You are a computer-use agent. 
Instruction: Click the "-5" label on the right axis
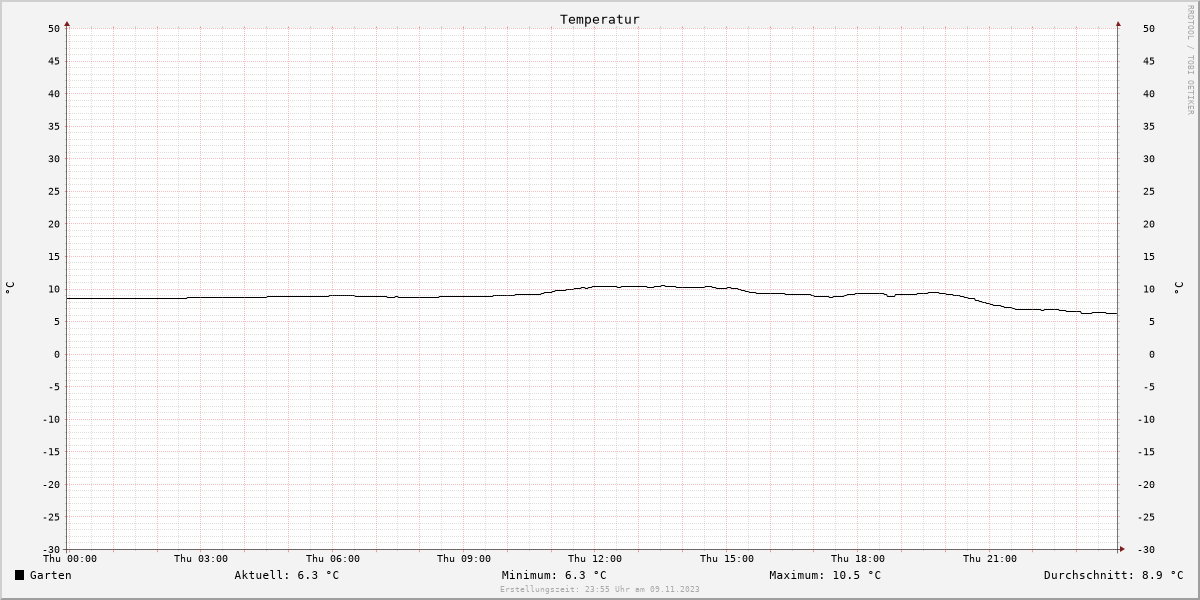pos(1148,386)
